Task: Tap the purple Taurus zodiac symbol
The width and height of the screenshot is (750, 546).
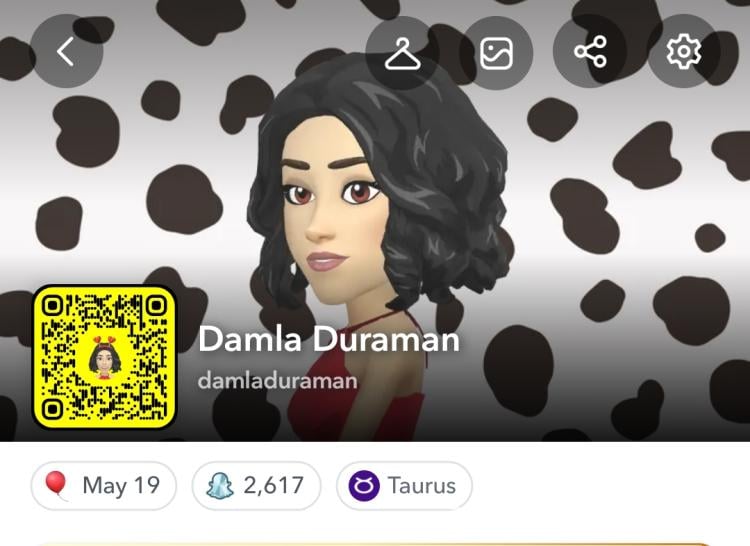Action: pos(364,486)
